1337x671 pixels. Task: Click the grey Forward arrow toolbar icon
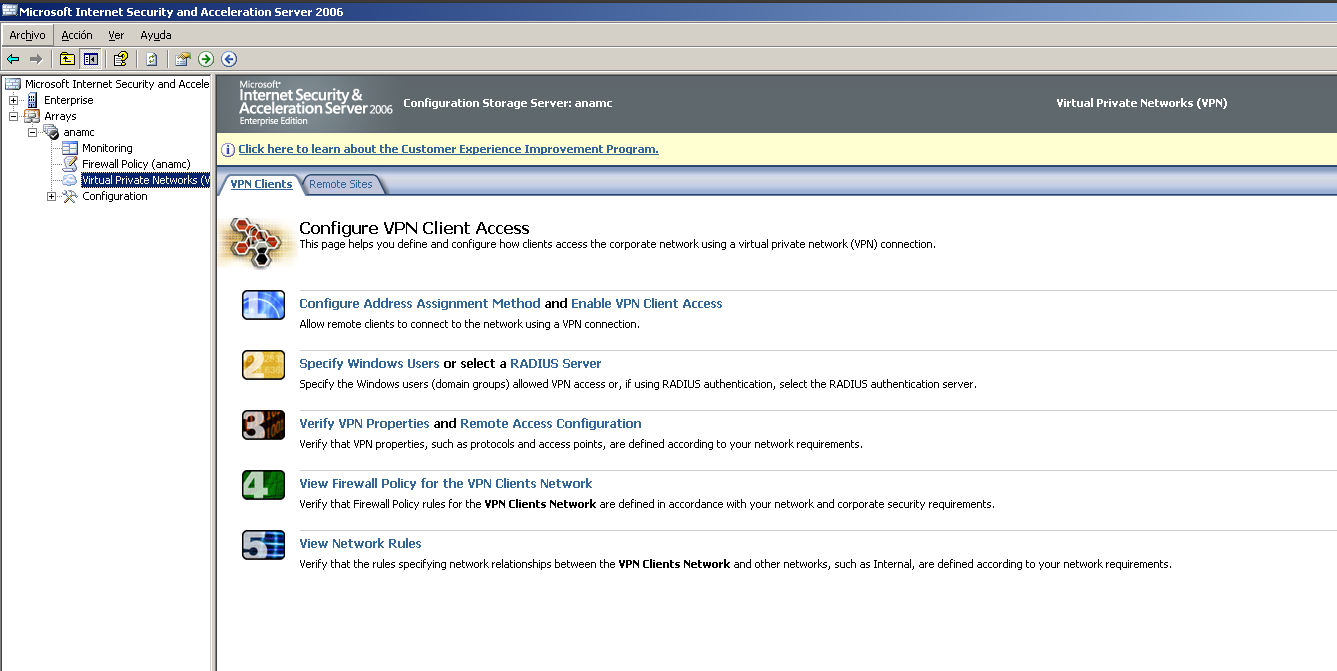tap(36, 59)
